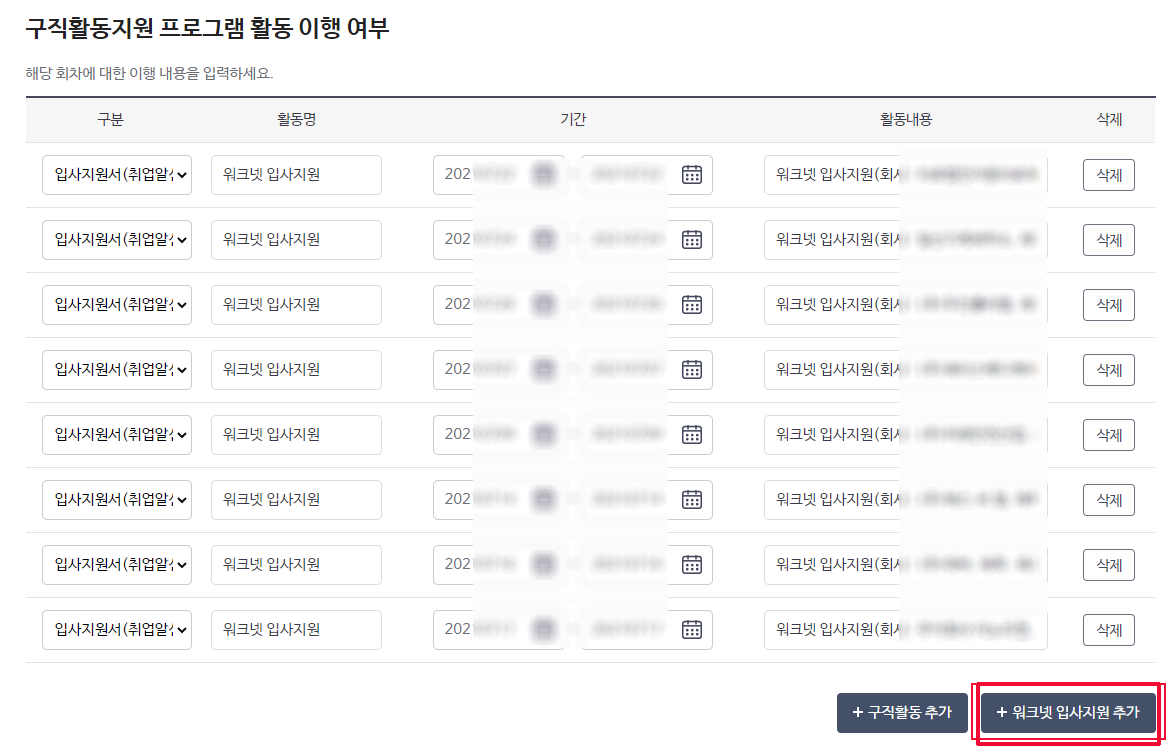1171x750 pixels.
Task: Delete the fifth activity row
Action: (x=1108, y=434)
